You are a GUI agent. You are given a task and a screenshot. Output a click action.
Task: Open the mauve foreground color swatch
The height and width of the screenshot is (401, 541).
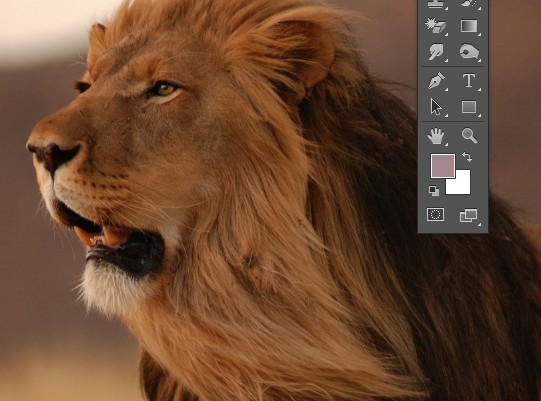(443, 166)
